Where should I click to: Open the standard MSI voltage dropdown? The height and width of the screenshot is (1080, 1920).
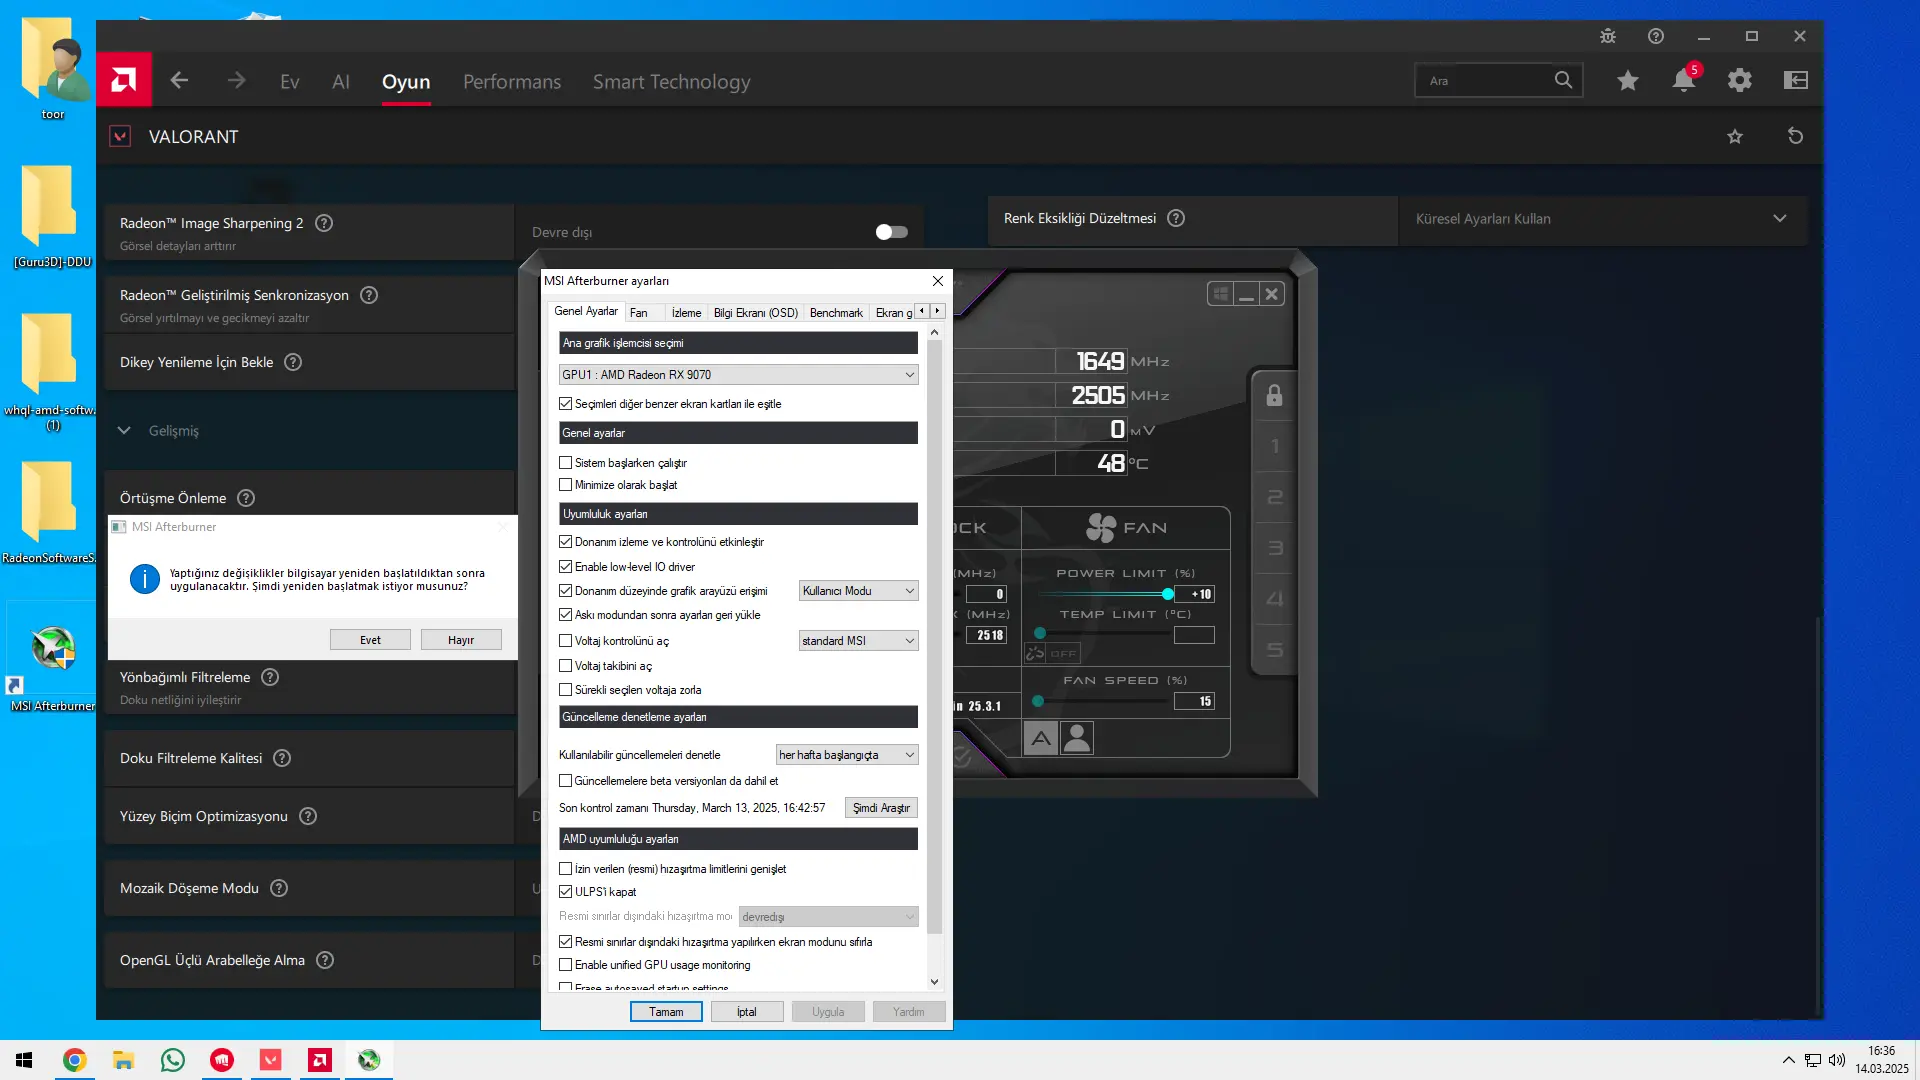pos(858,641)
